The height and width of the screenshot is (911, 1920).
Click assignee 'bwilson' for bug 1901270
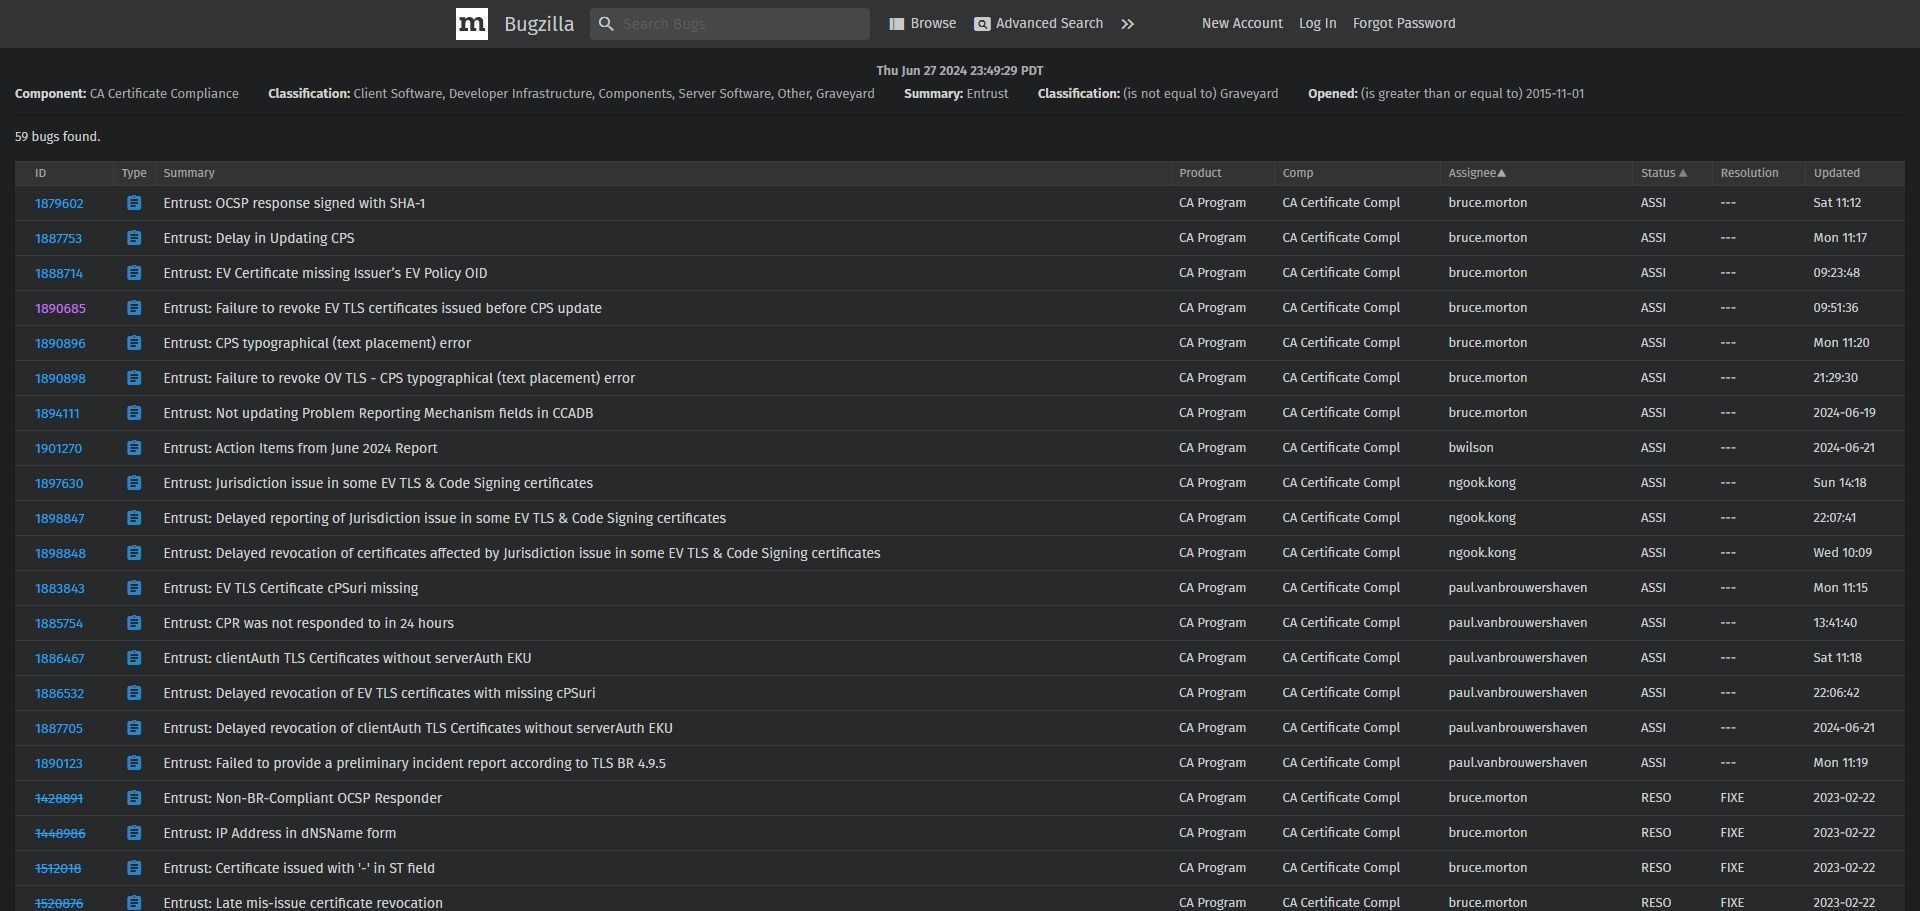(x=1471, y=448)
